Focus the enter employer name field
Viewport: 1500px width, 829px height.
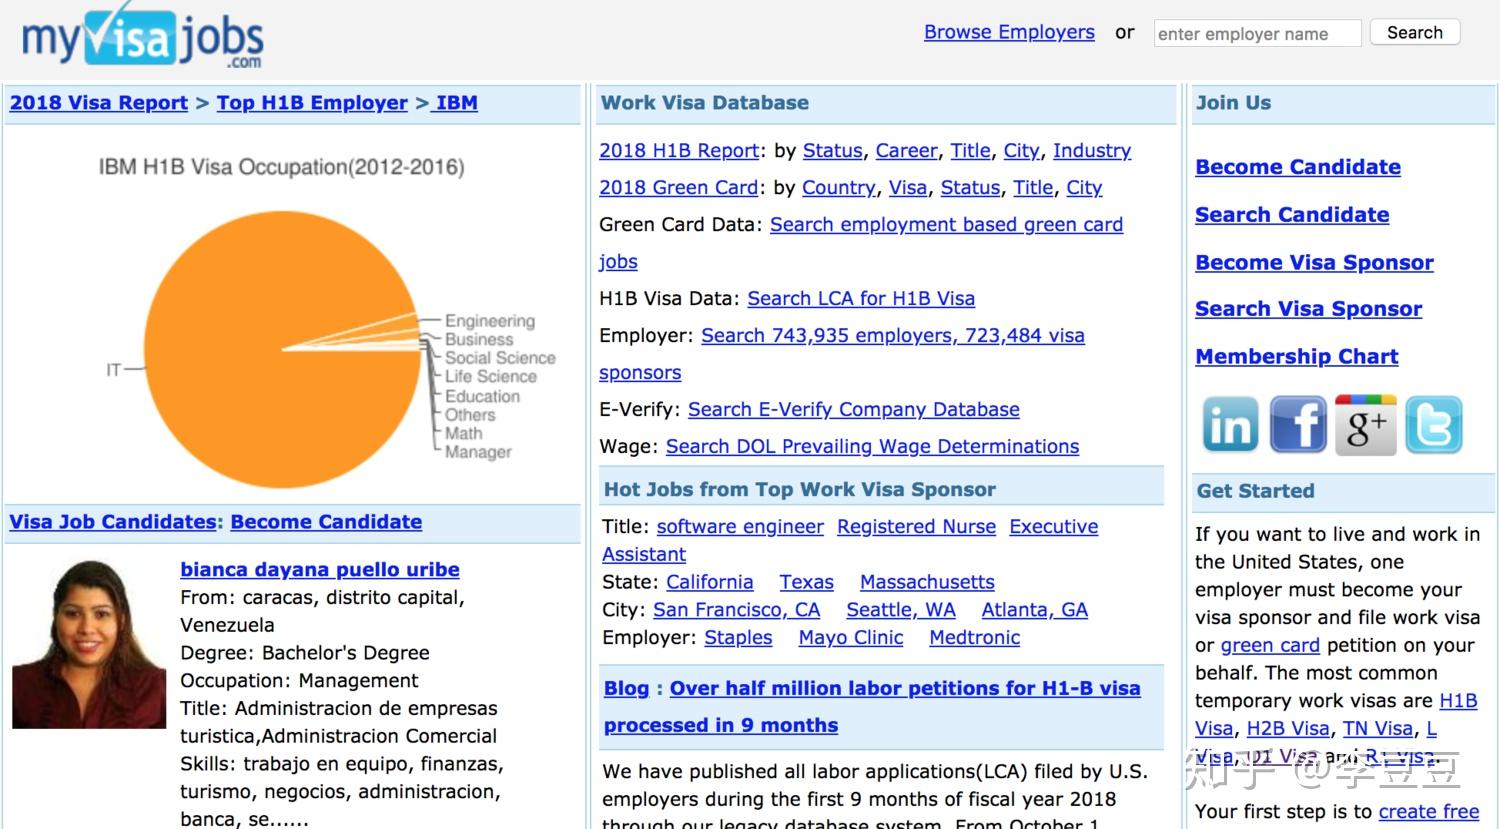click(x=1257, y=34)
